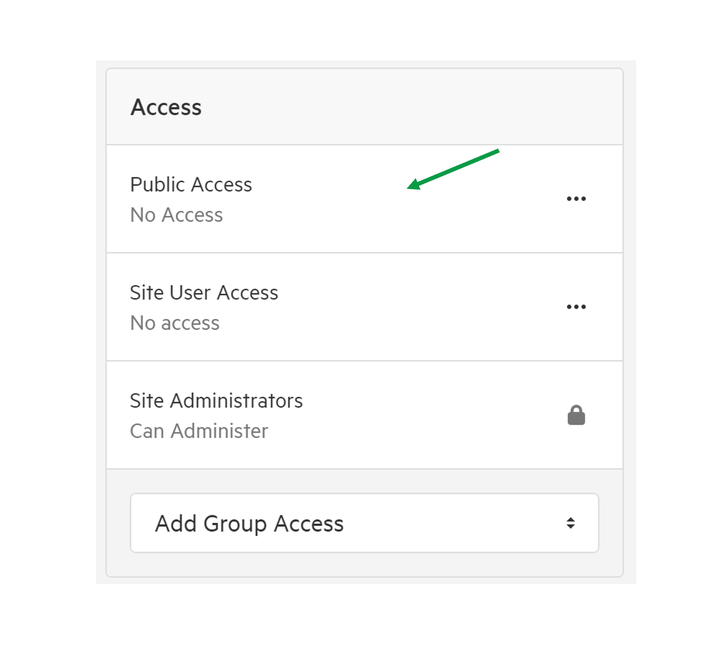This screenshot has width=720, height=650.
Task: Click the Public Access label
Action: [191, 185]
